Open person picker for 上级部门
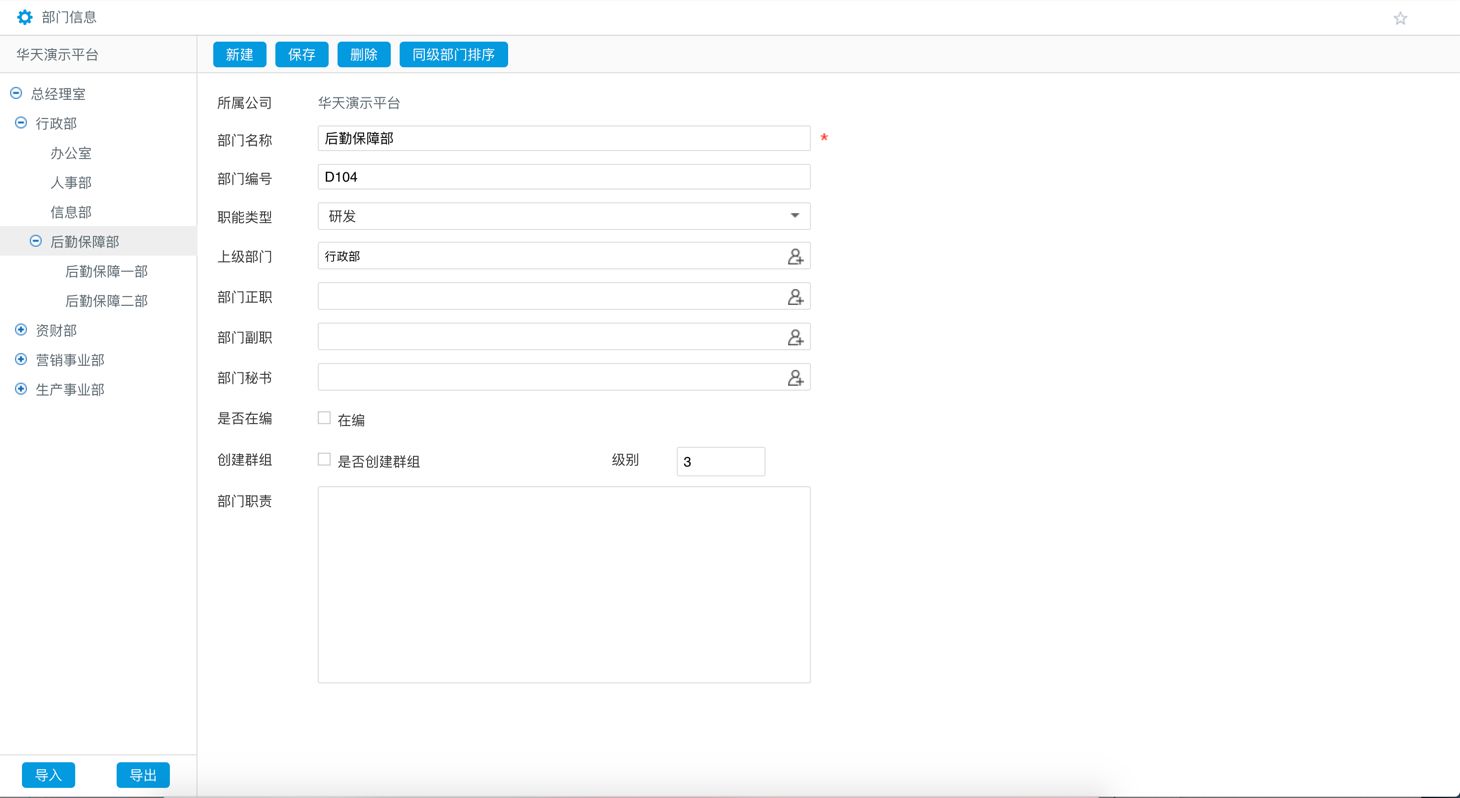 pyautogui.click(x=795, y=257)
